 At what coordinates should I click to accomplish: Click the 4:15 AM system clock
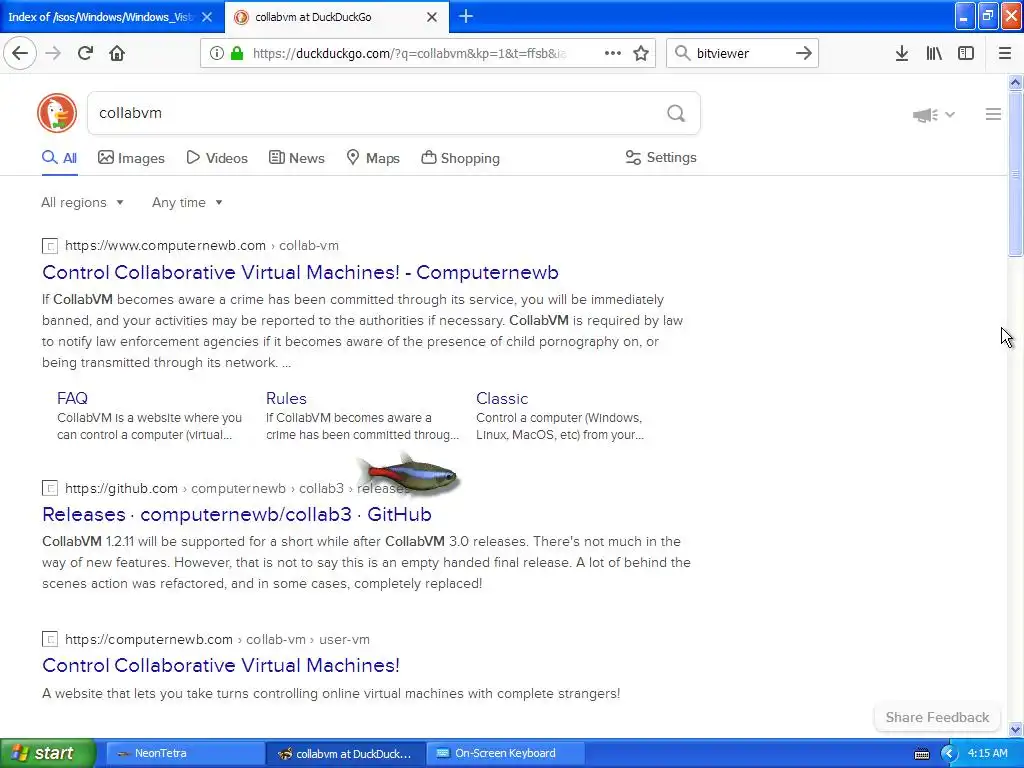click(987, 754)
